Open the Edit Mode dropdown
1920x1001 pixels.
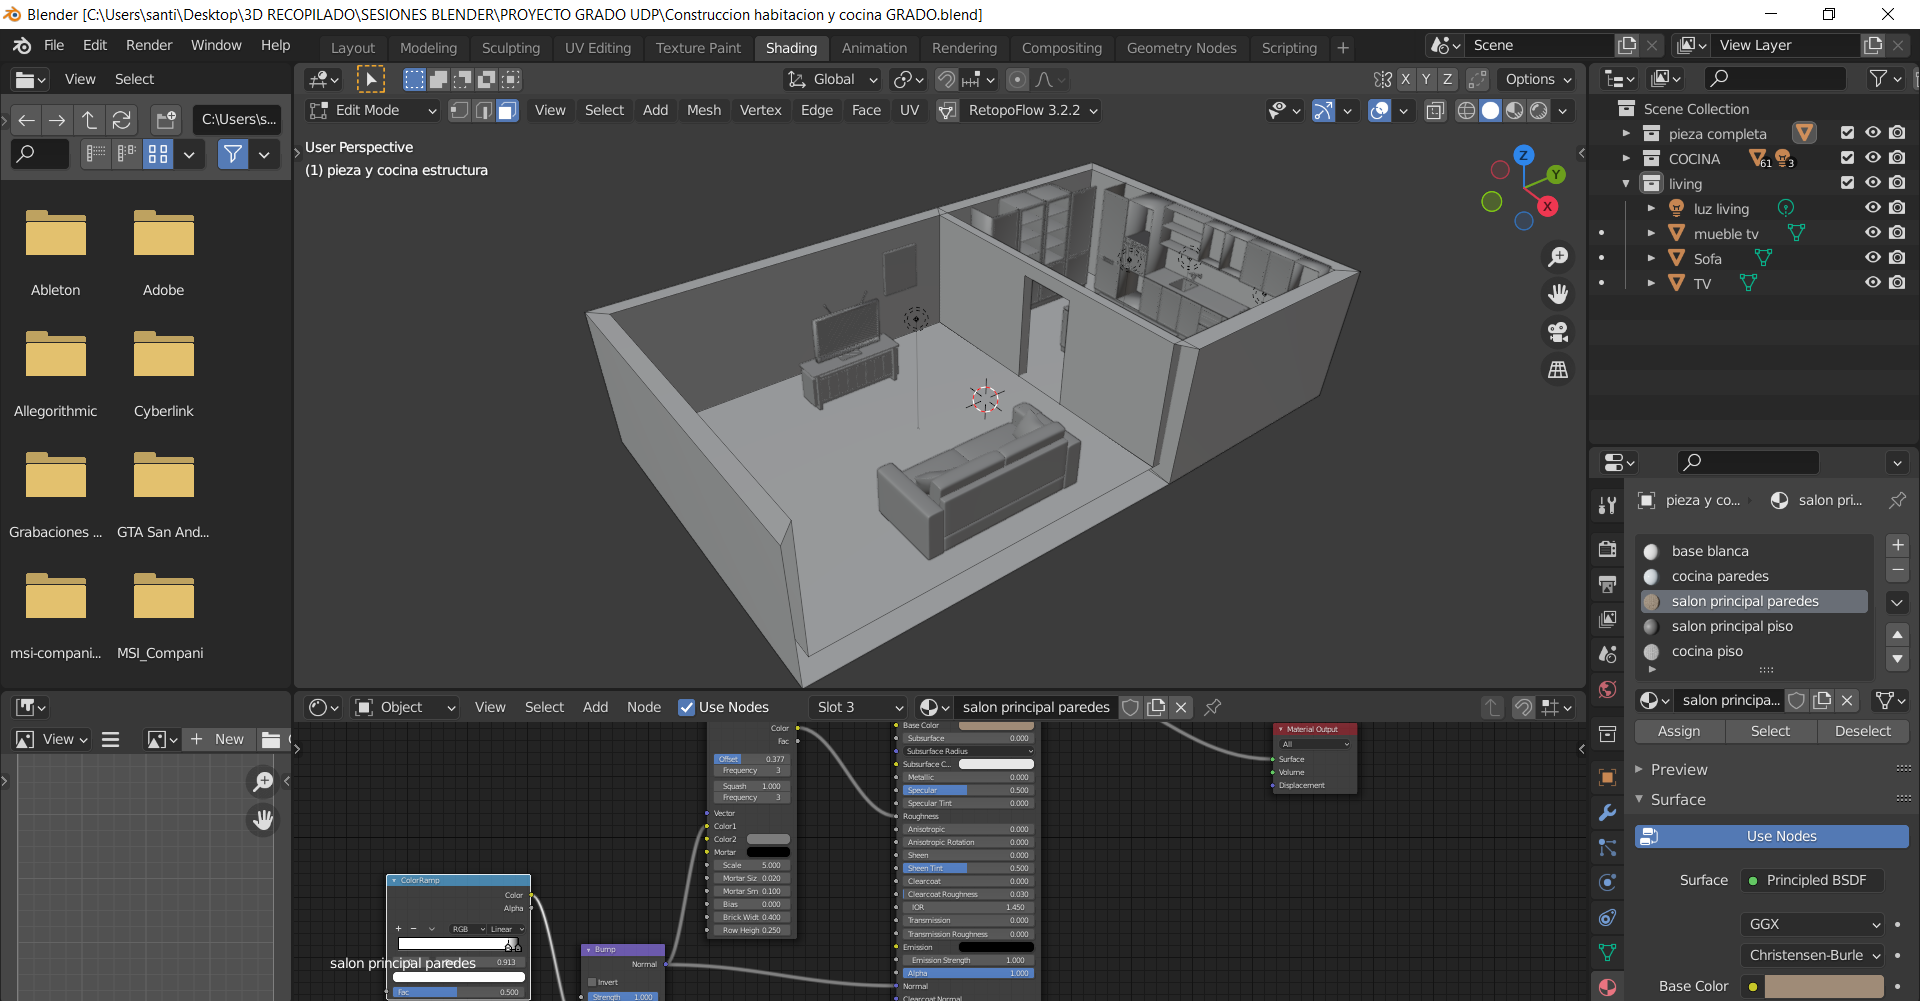click(373, 111)
